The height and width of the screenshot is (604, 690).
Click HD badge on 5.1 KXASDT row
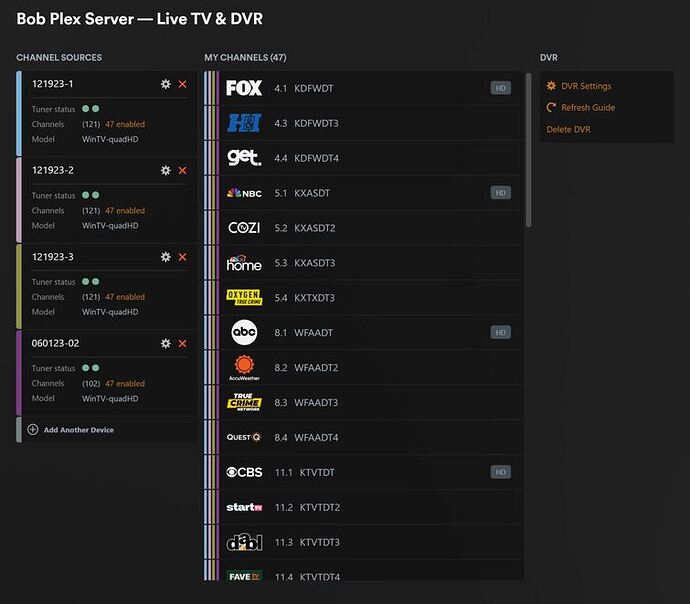tap(501, 193)
